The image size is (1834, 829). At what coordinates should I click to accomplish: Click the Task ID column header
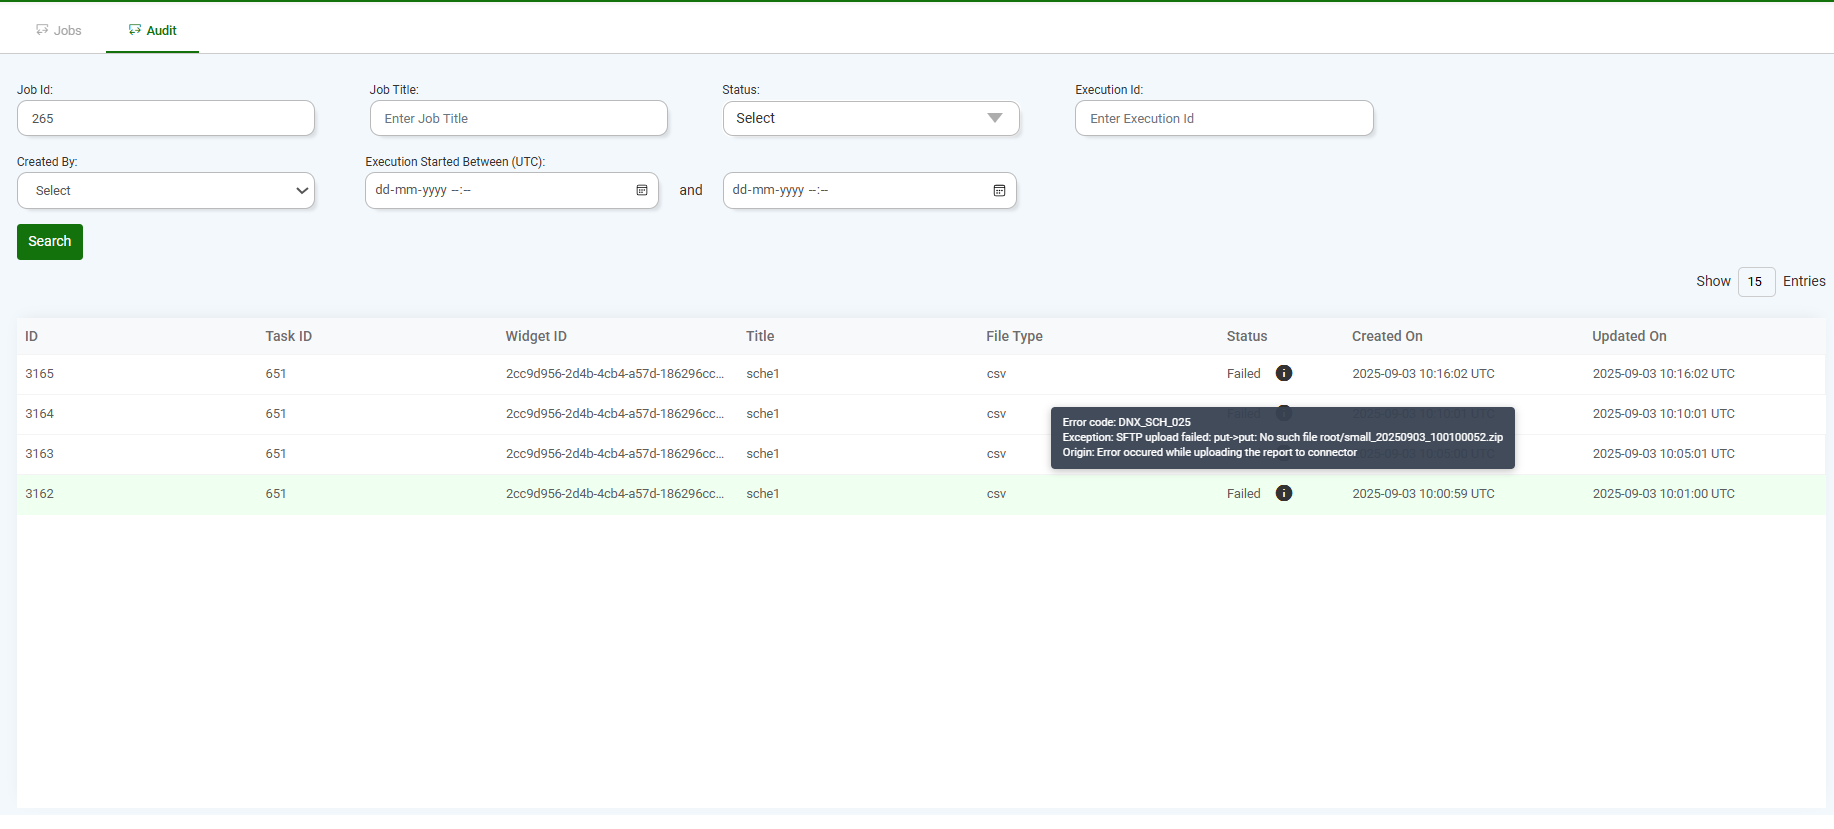click(x=288, y=336)
